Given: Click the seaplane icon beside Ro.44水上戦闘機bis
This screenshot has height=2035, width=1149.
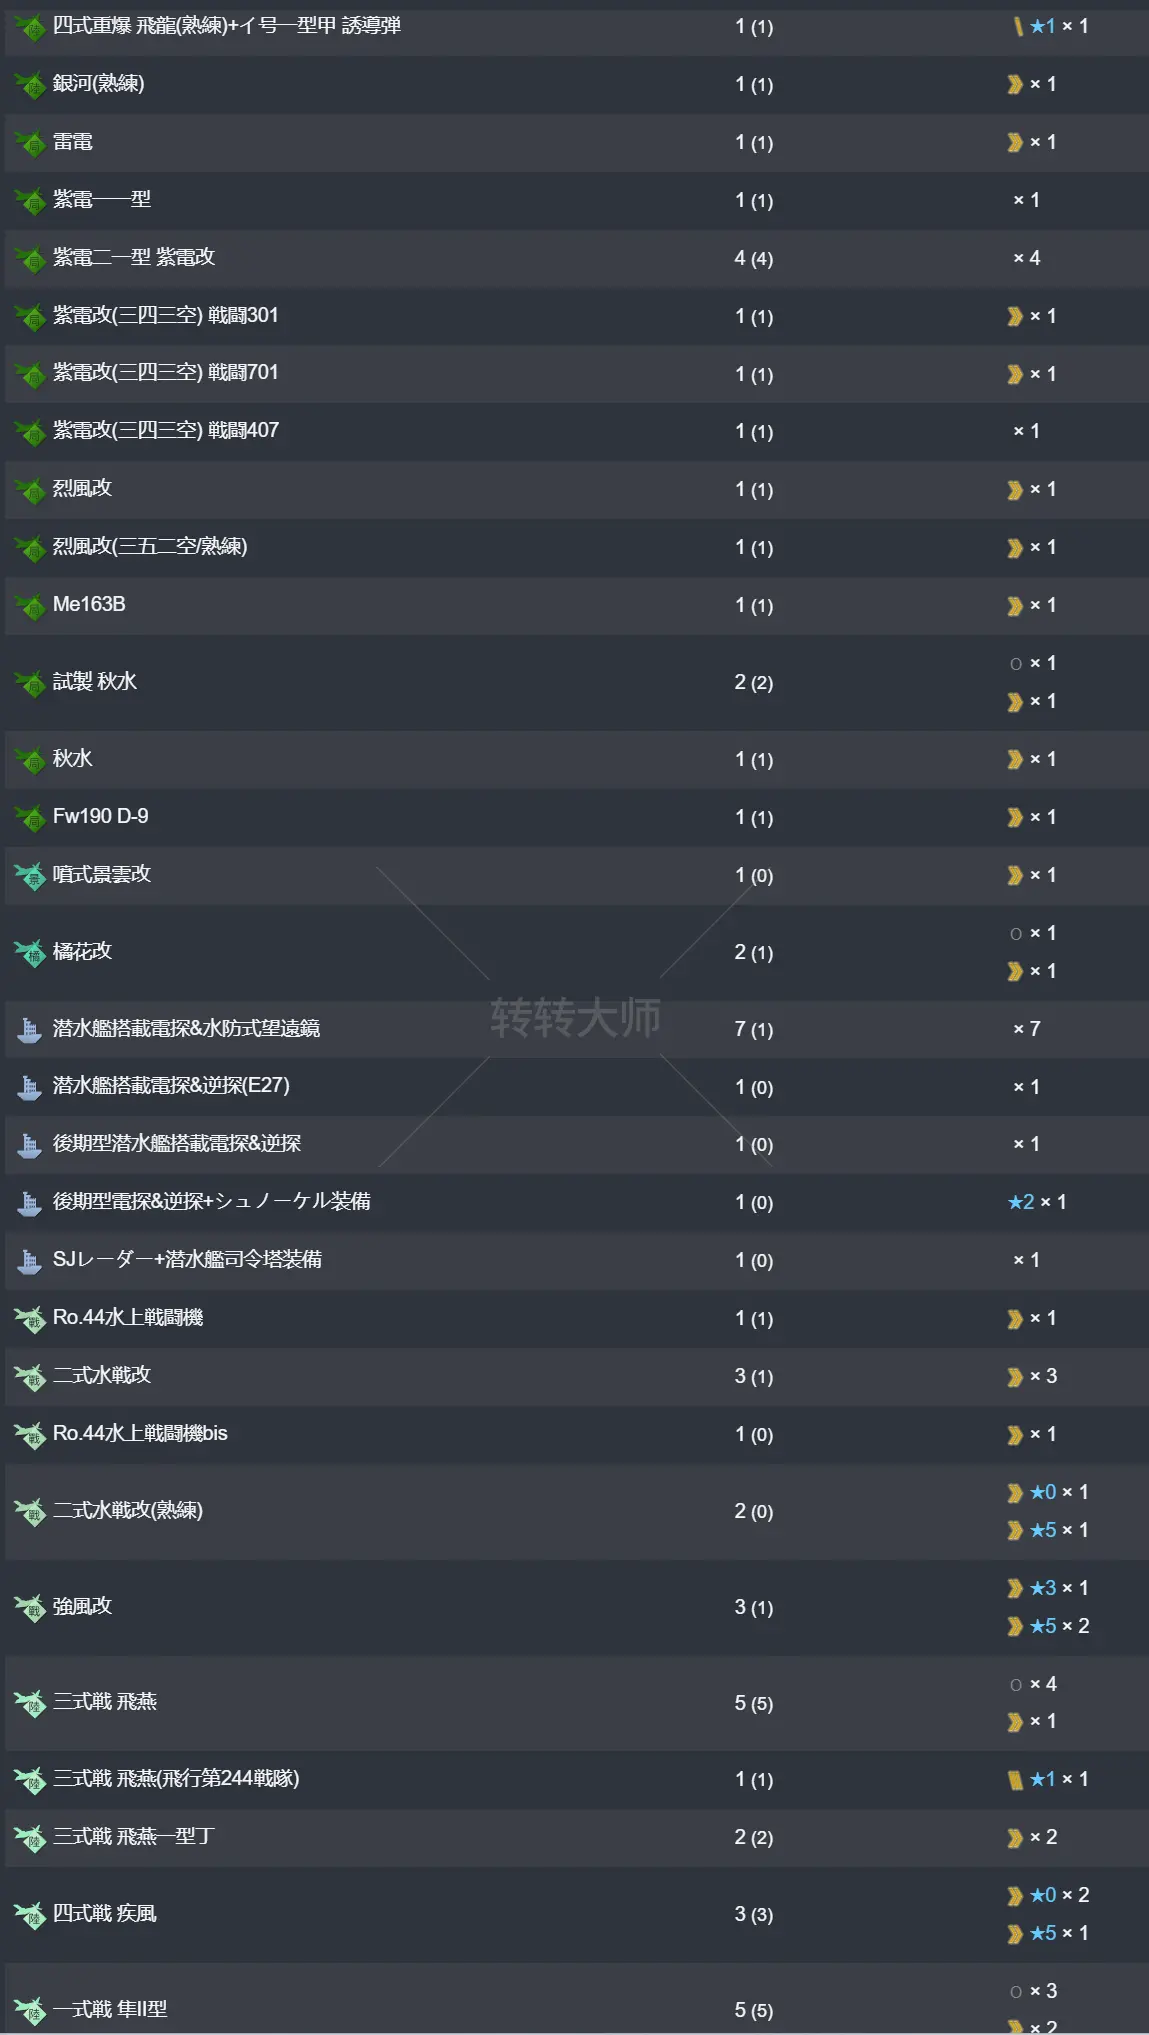Looking at the screenshot, I should pos(31,1434).
